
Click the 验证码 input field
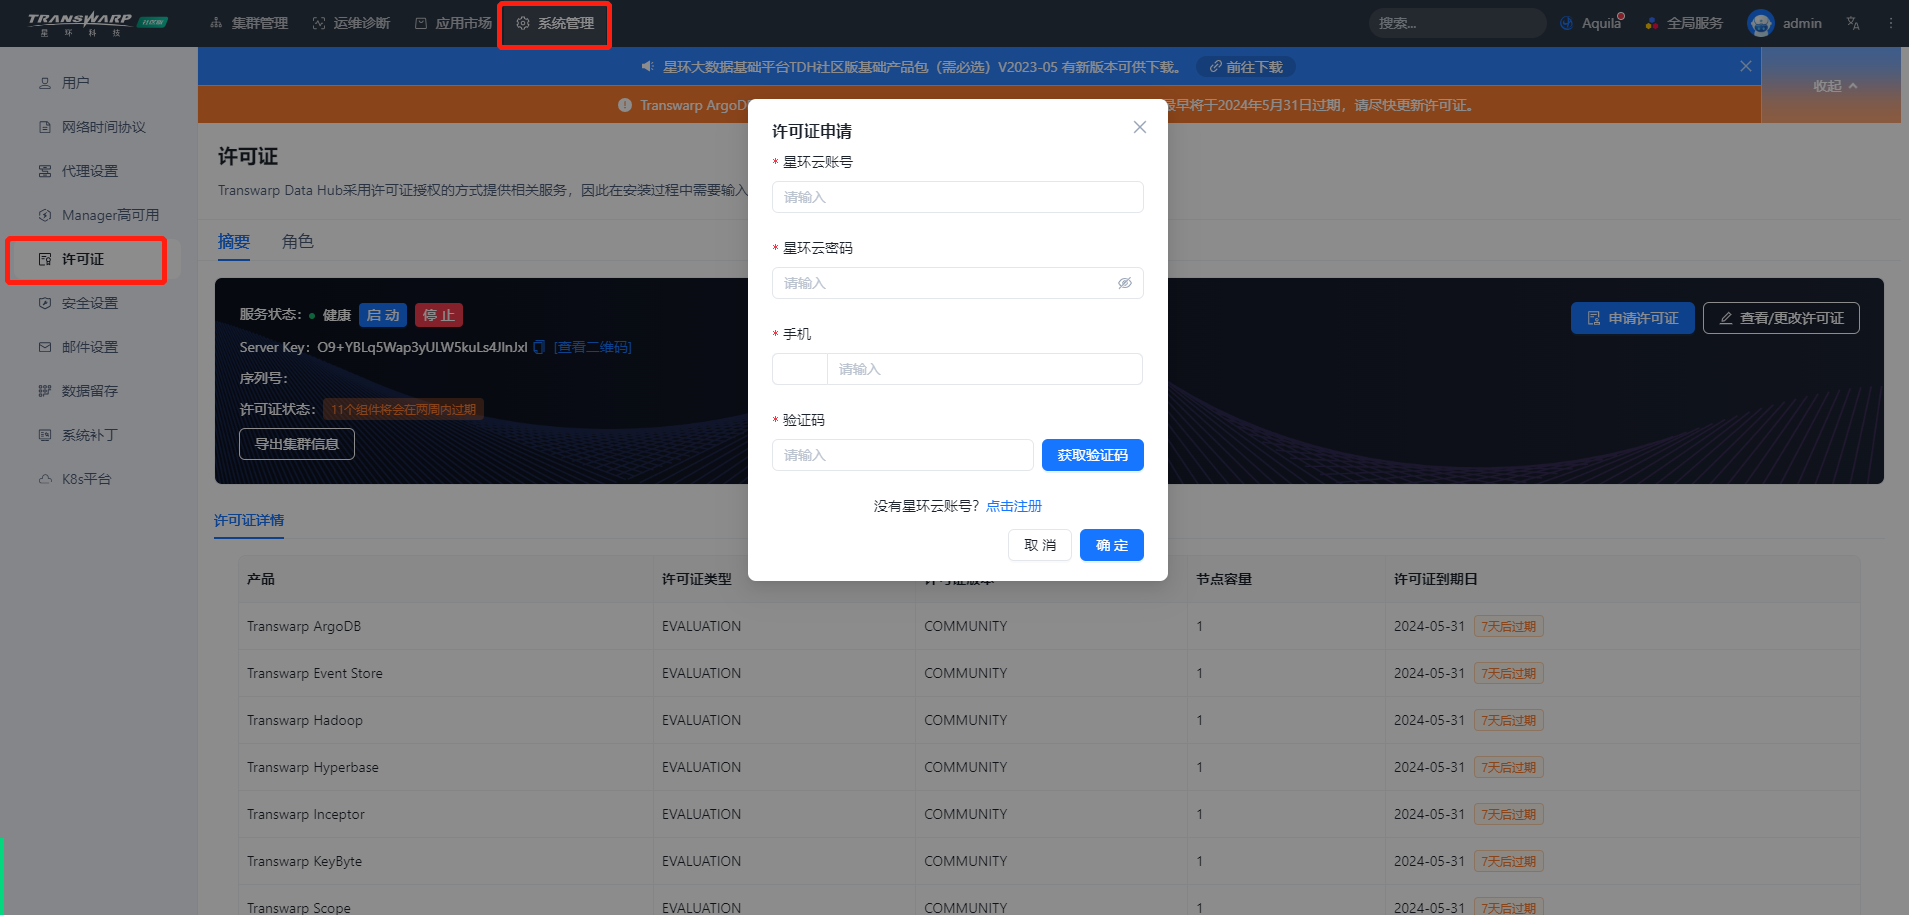(902, 455)
